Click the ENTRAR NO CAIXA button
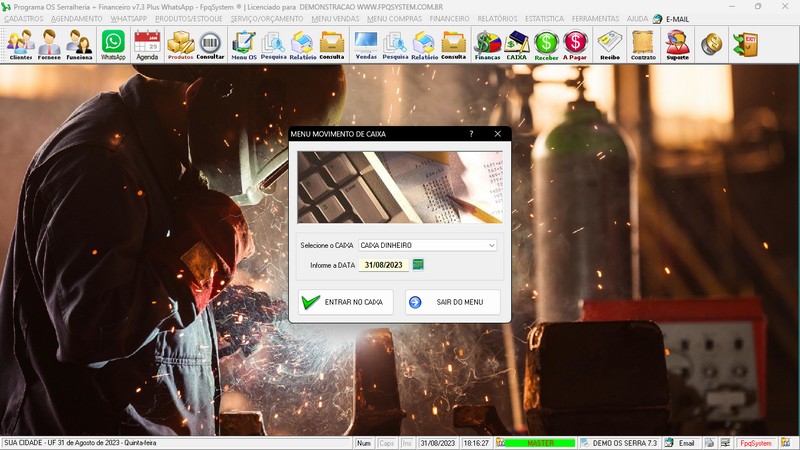 346,302
